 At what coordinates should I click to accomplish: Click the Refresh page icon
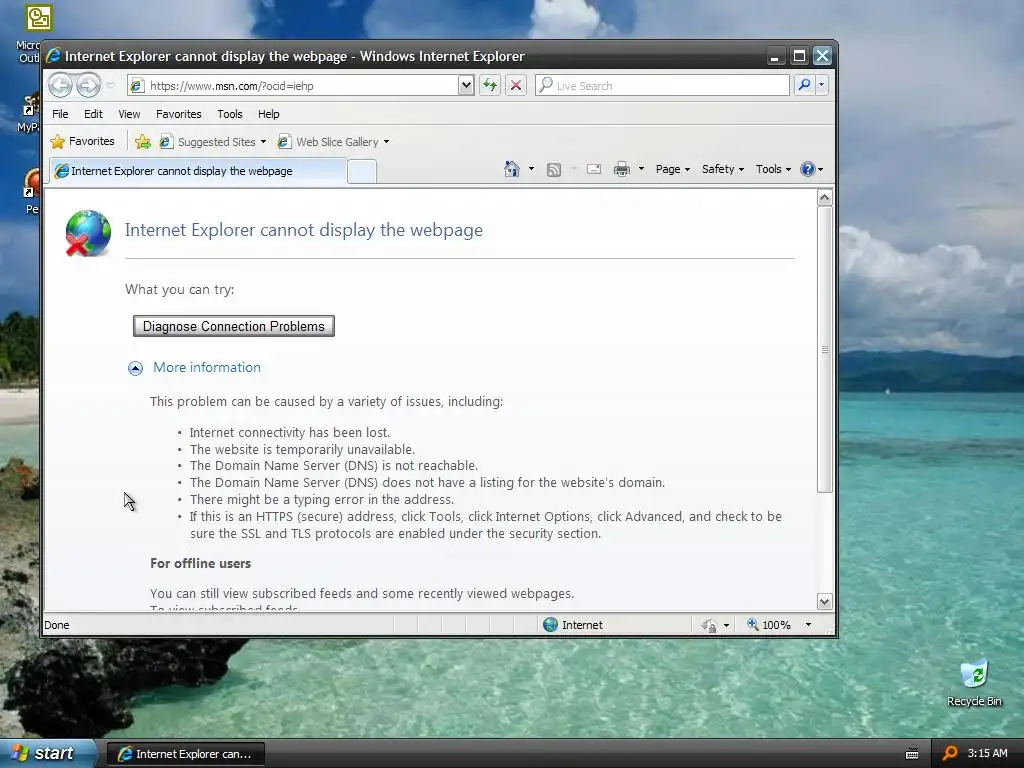490,85
